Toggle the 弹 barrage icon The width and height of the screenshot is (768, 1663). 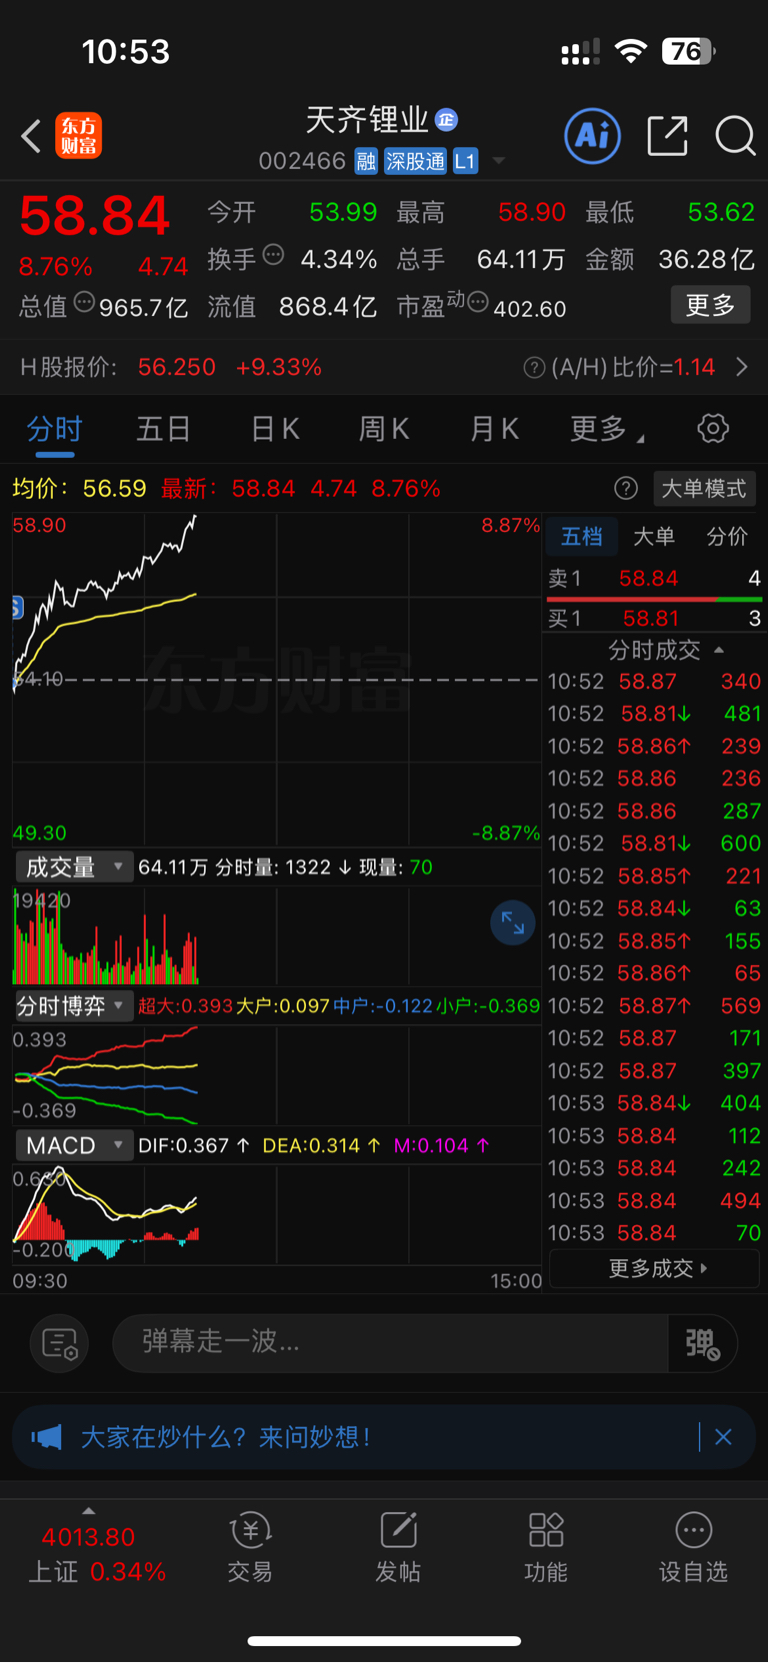pos(702,1344)
